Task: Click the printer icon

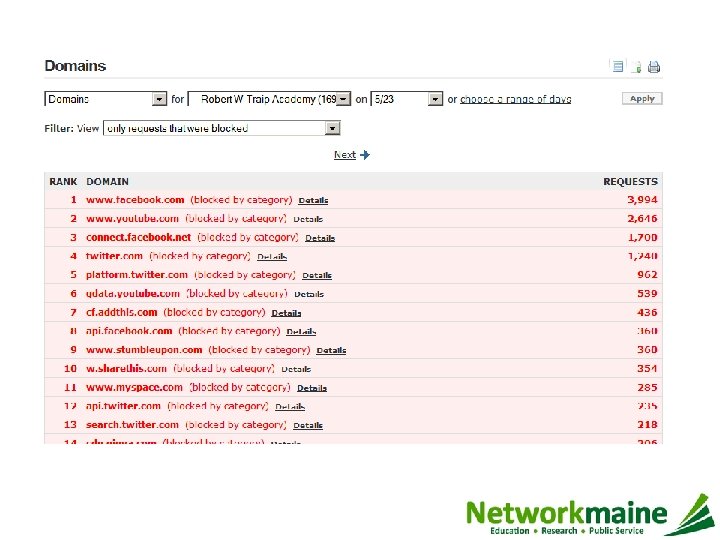Action: pos(654,67)
